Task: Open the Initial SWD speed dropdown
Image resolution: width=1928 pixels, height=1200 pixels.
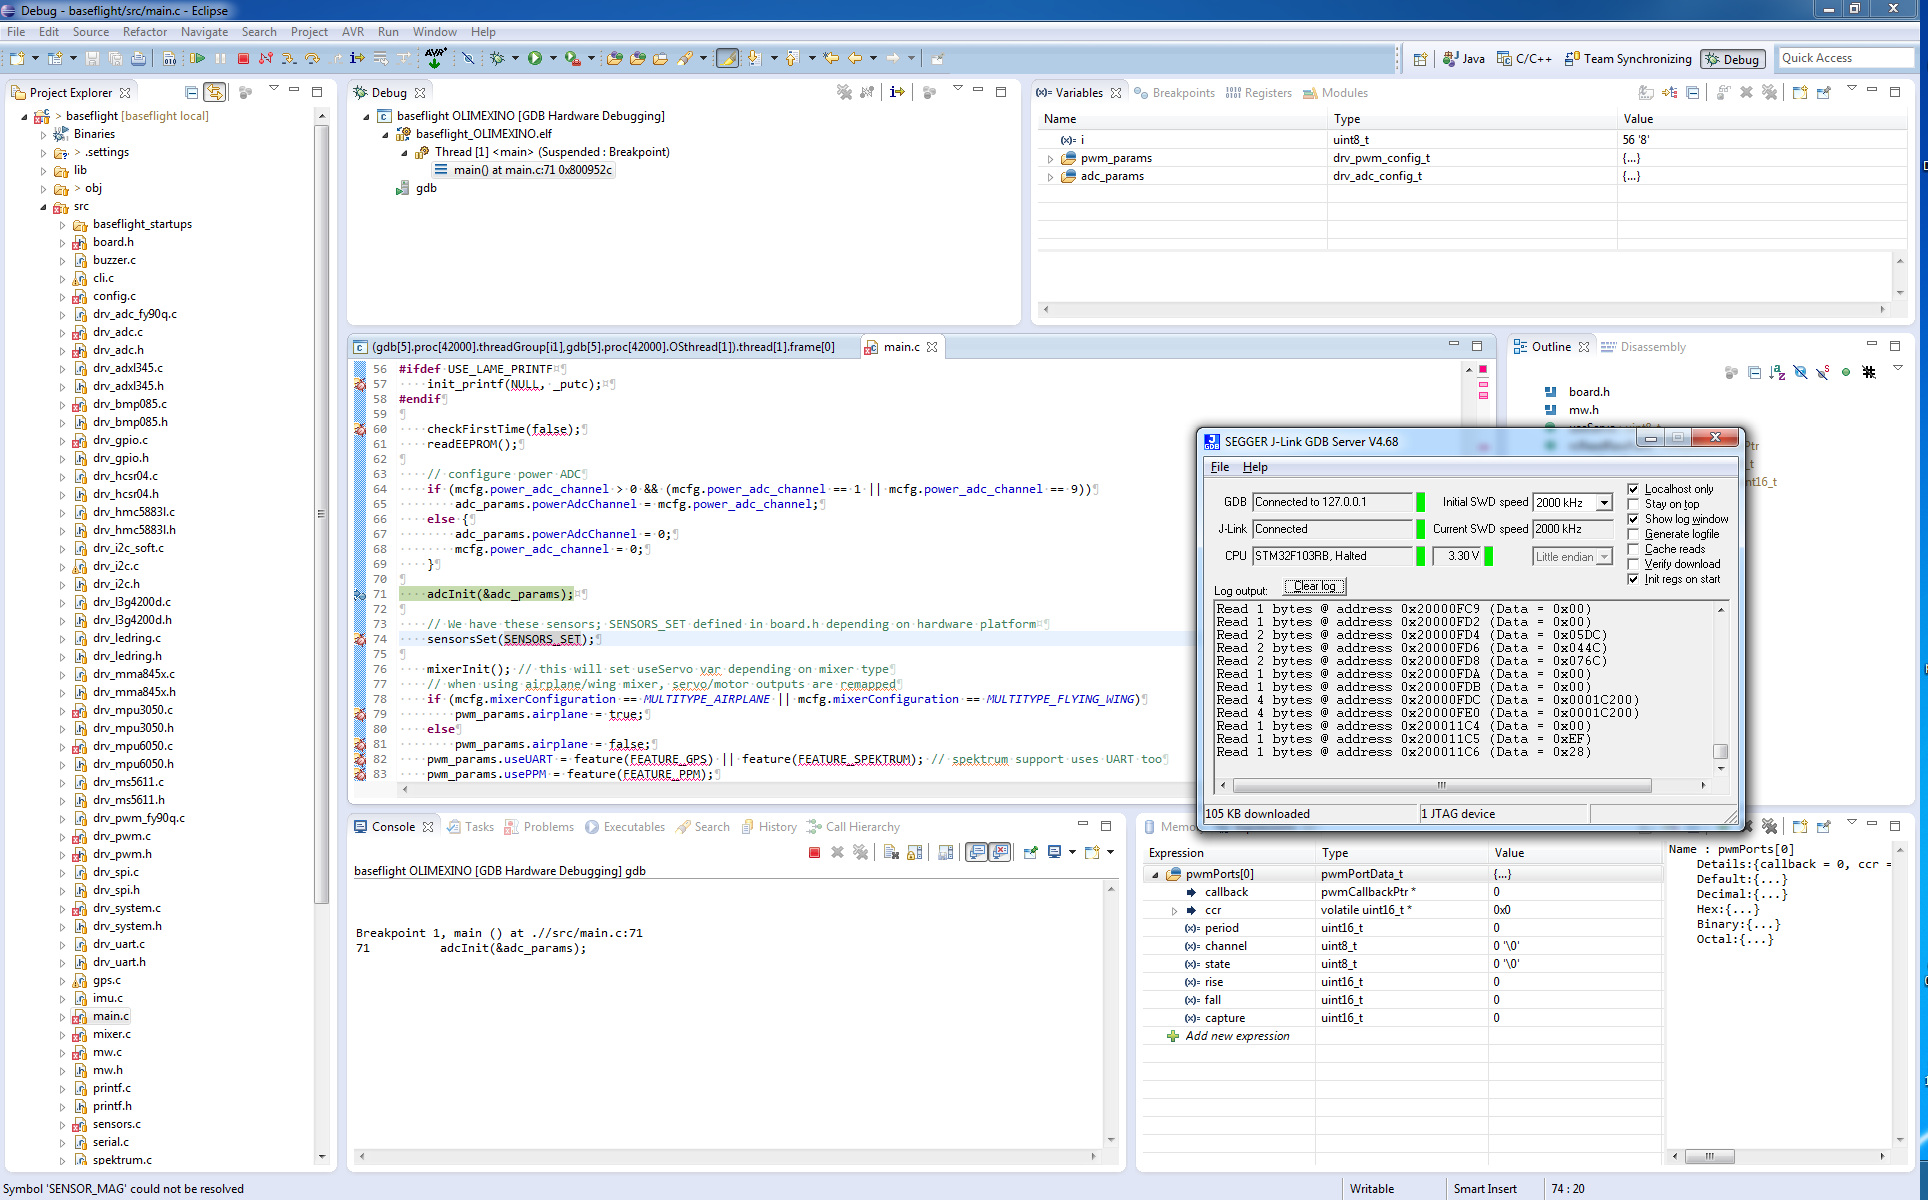Action: (x=1604, y=503)
